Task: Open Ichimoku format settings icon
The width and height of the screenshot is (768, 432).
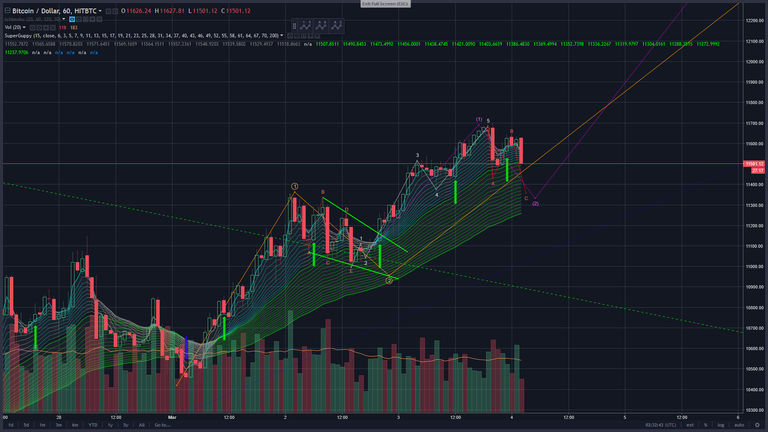Action: 79,19
